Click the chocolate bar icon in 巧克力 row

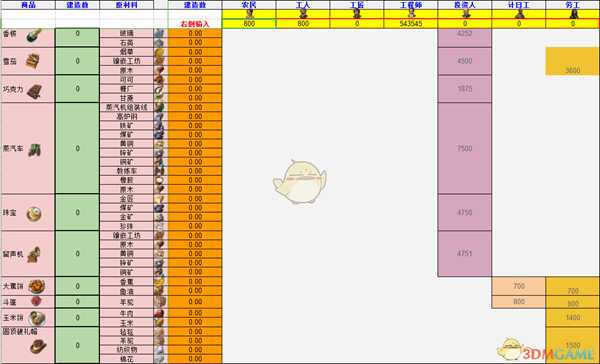pos(34,91)
